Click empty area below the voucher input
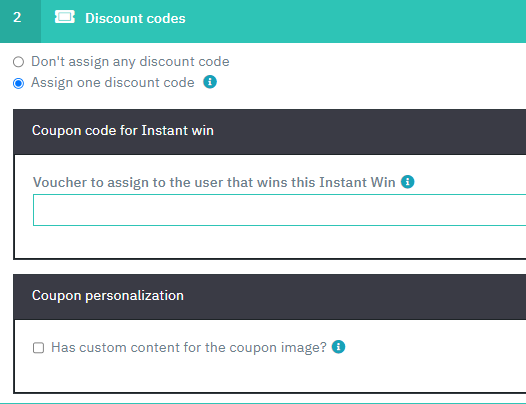 (x=270, y=242)
